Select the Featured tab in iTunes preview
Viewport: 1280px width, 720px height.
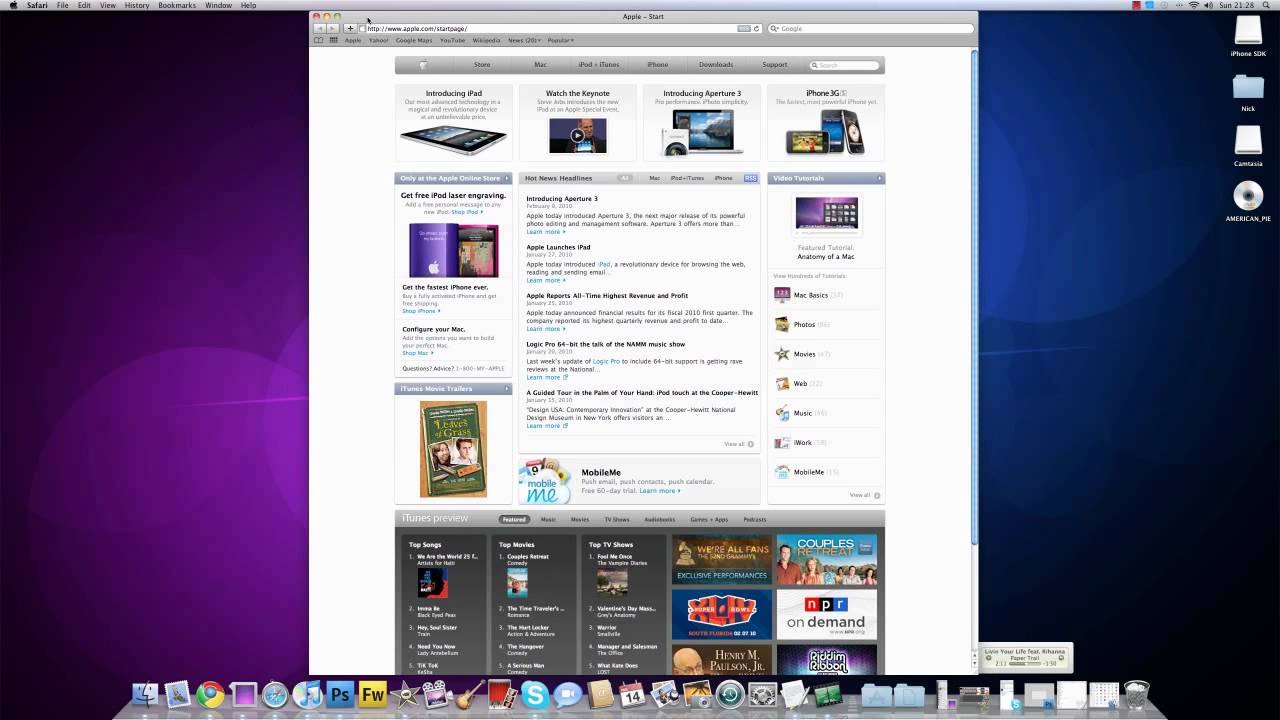[x=514, y=519]
